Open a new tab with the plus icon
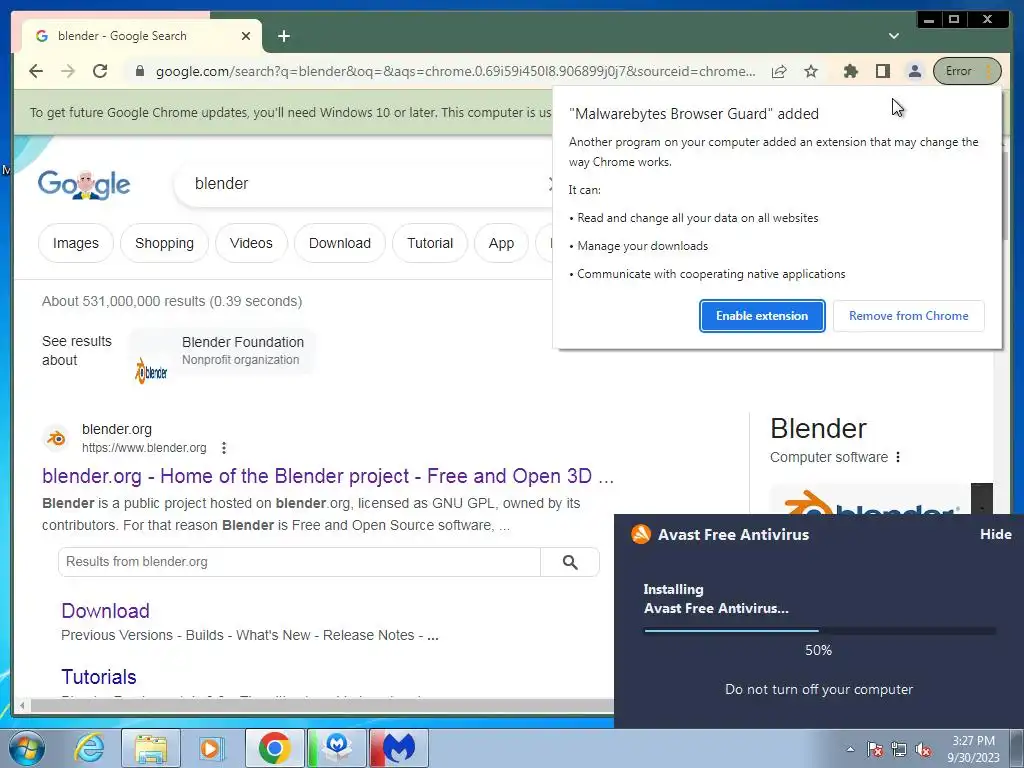Image resolution: width=1024 pixels, height=768 pixels. click(x=283, y=36)
